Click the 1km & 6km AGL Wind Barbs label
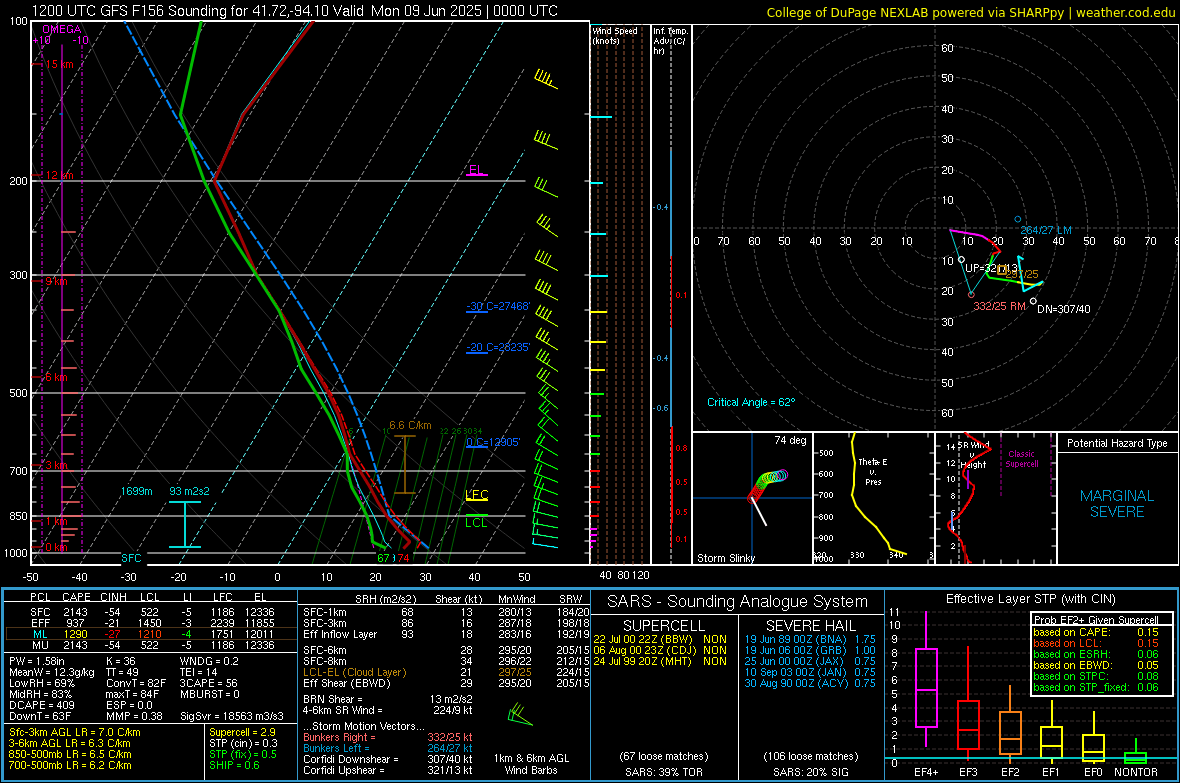Screen dimensions: 1180x783 (531, 764)
